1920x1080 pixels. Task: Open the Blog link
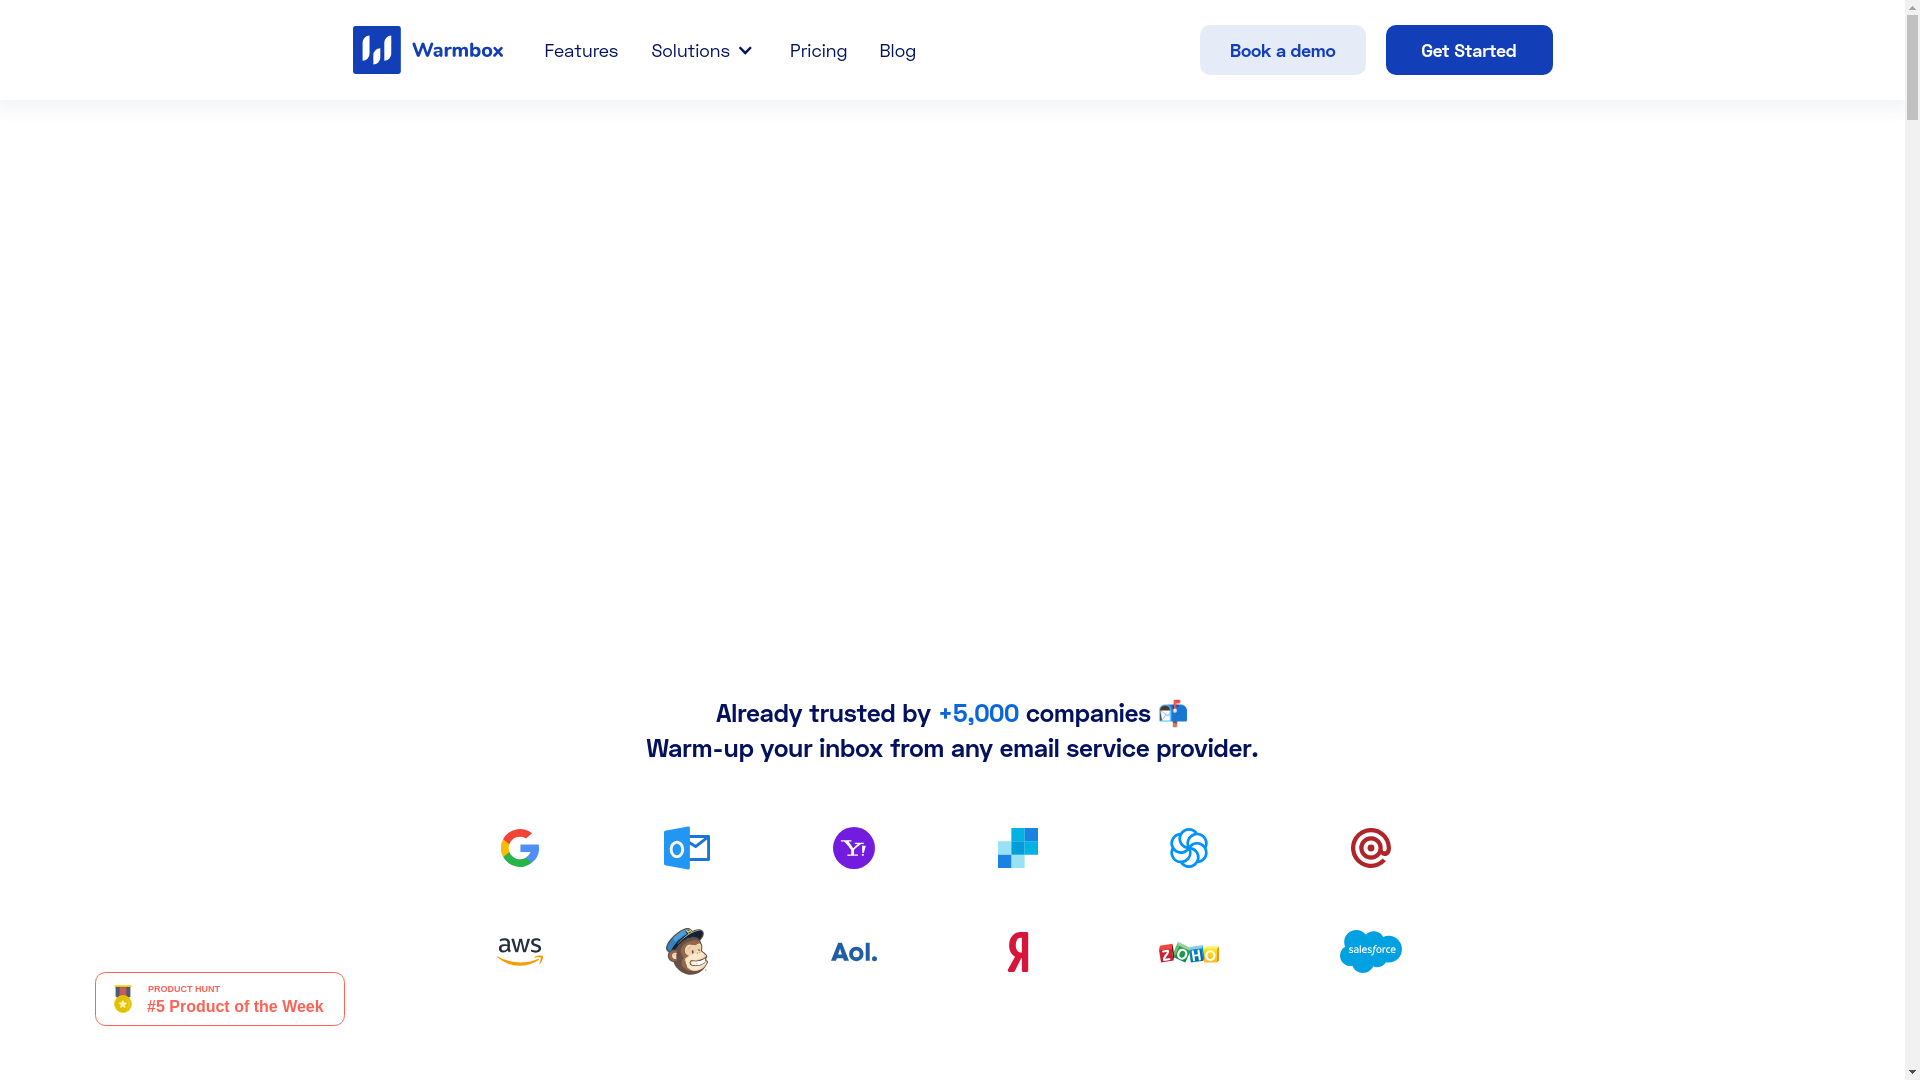pos(897,50)
